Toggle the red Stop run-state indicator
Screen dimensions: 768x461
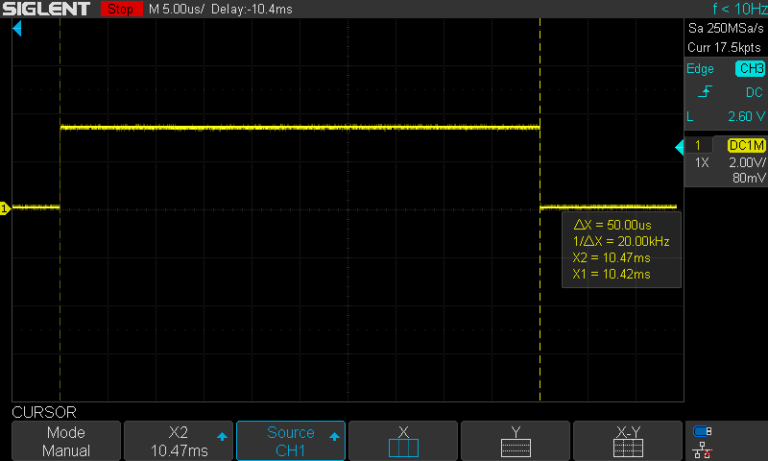coord(121,10)
